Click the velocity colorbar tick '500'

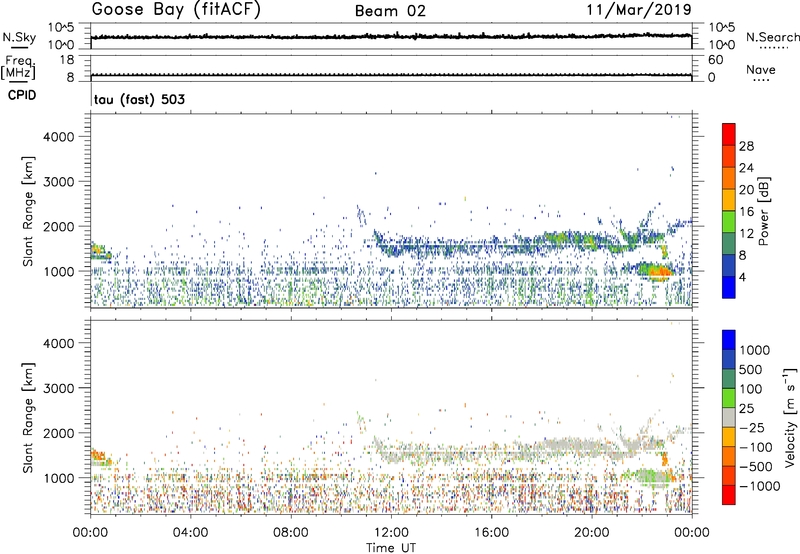750,370
